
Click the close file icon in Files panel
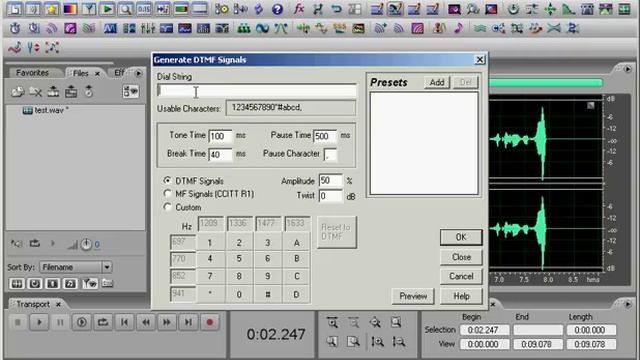click(36, 92)
